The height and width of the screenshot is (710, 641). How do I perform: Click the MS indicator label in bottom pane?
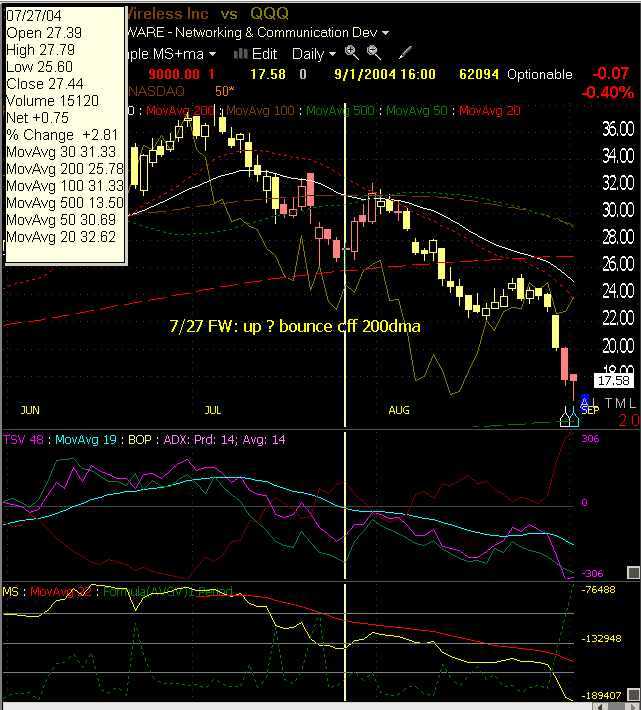pos(10,591)
